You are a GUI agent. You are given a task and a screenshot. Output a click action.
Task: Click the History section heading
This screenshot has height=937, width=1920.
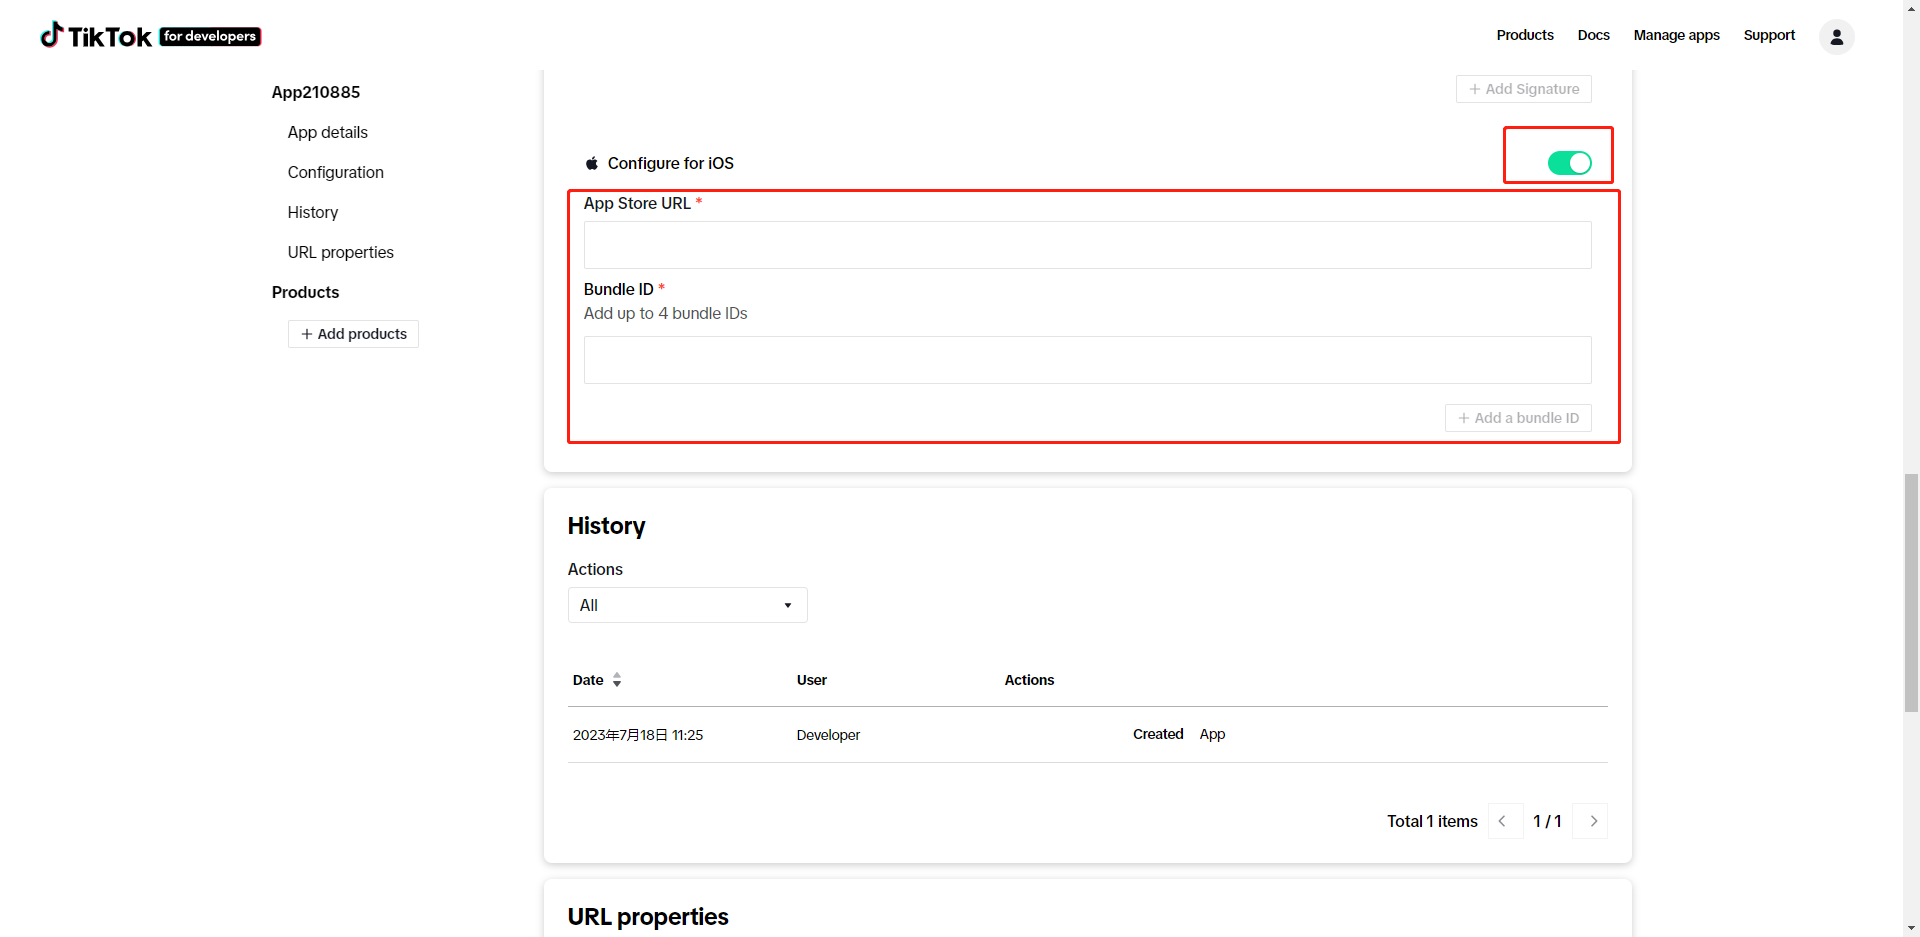(x=607, y=526)
